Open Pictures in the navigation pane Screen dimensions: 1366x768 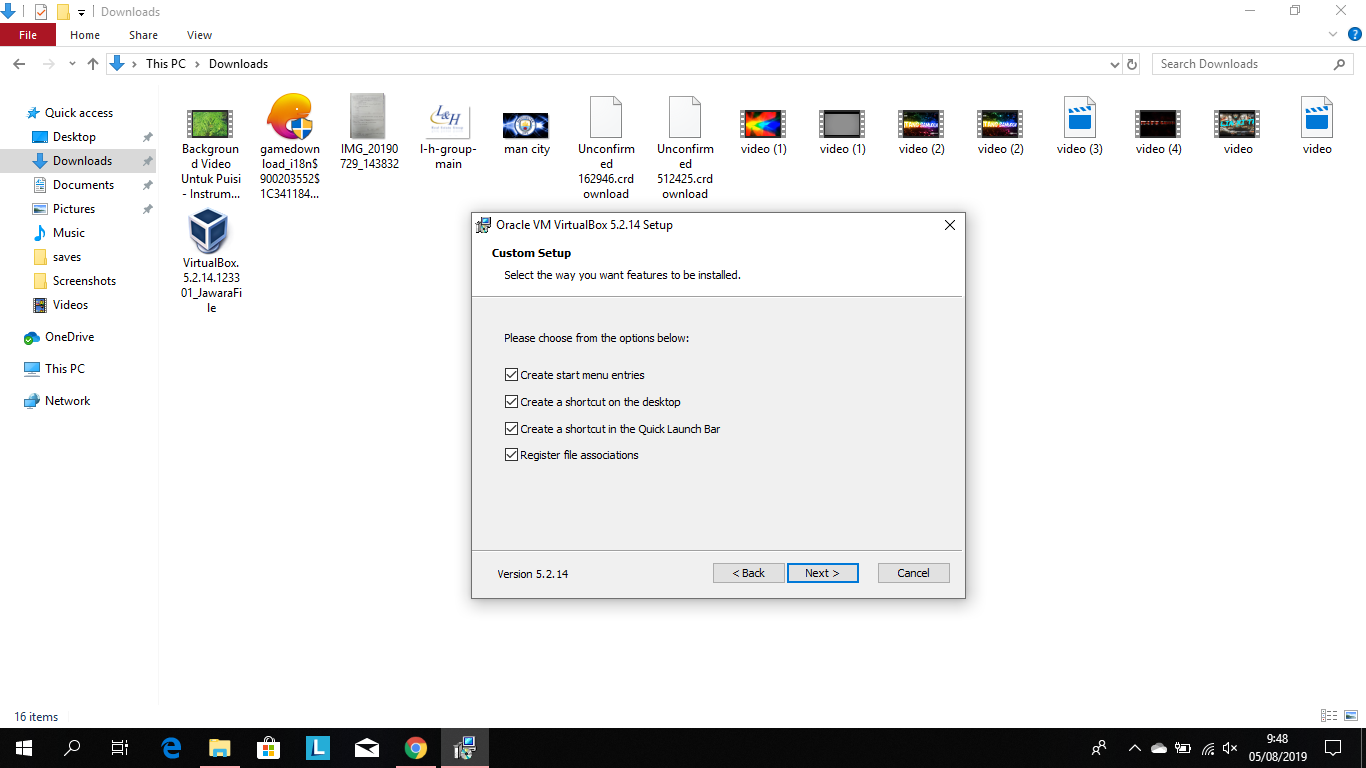click(74, 209)
